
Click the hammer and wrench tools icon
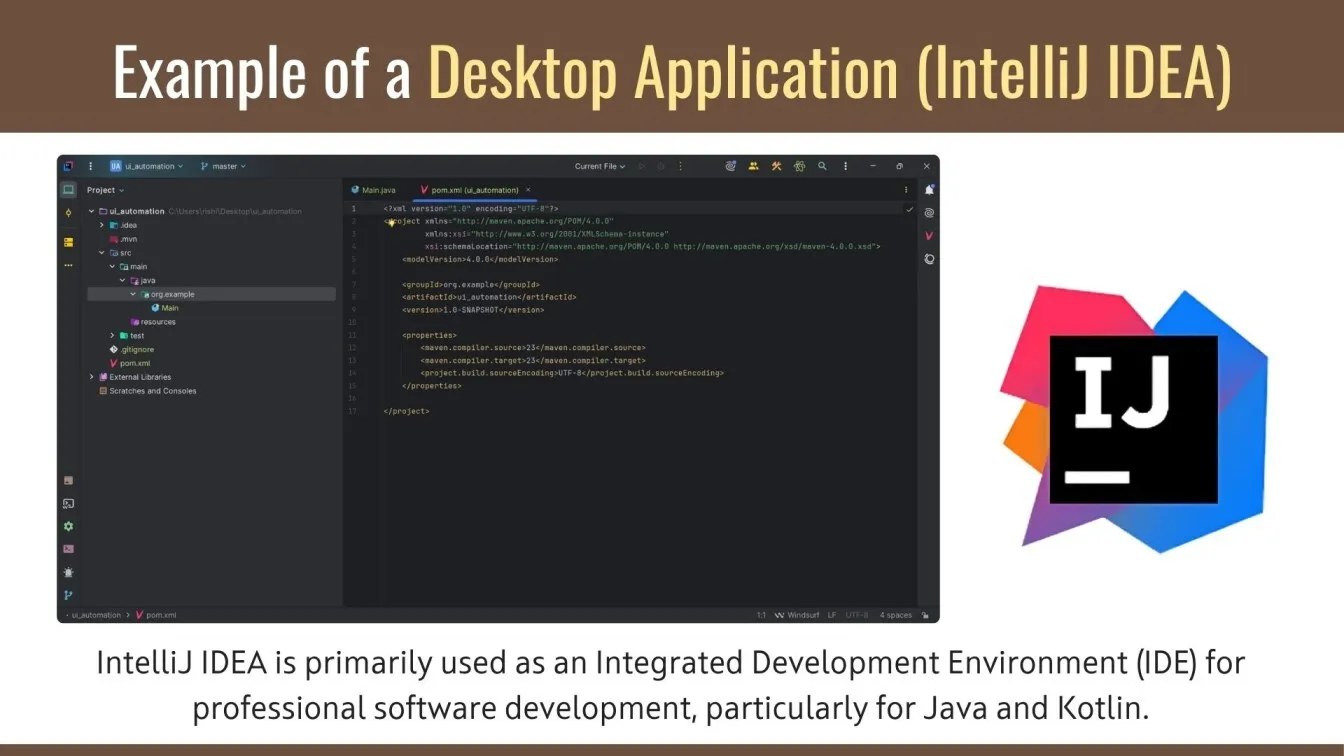tap(776, 166)
